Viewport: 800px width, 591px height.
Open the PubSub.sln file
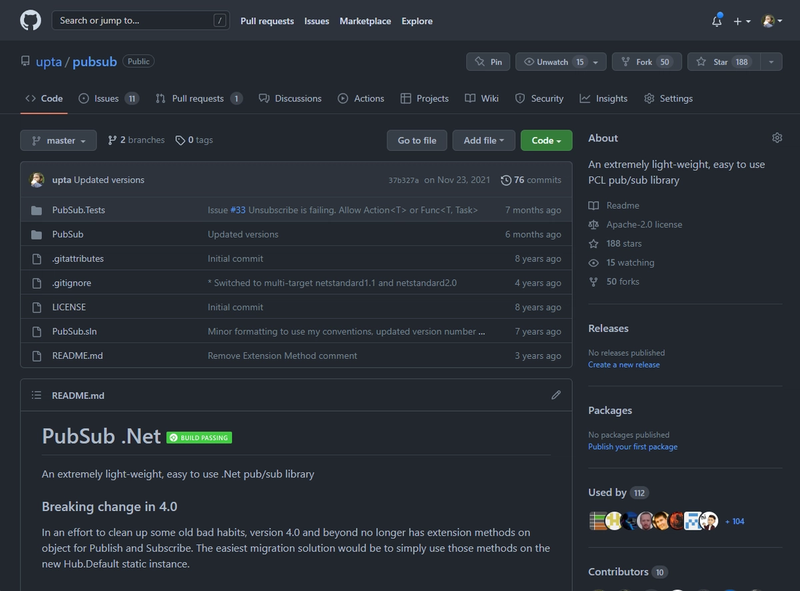click(74, 331)
